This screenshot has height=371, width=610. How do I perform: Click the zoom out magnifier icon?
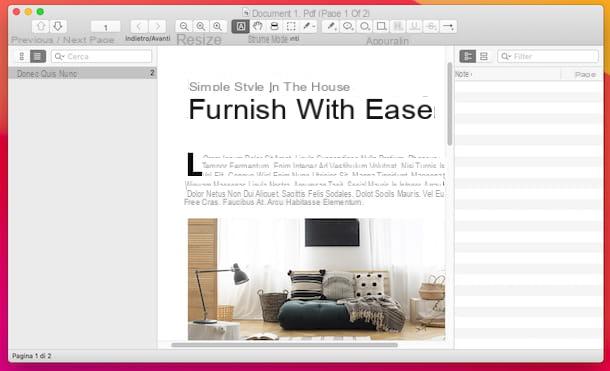[x=184, y=26]
